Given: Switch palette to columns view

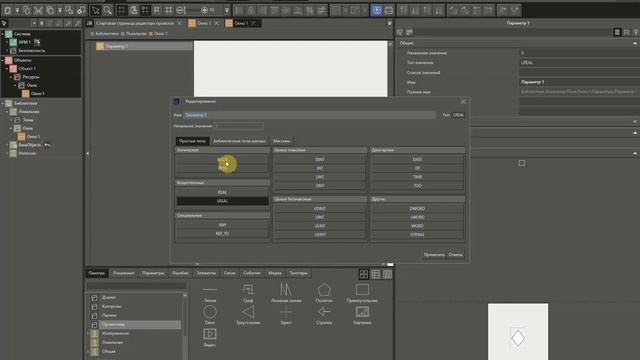Looking at the screenshot, I should (387, 274).
